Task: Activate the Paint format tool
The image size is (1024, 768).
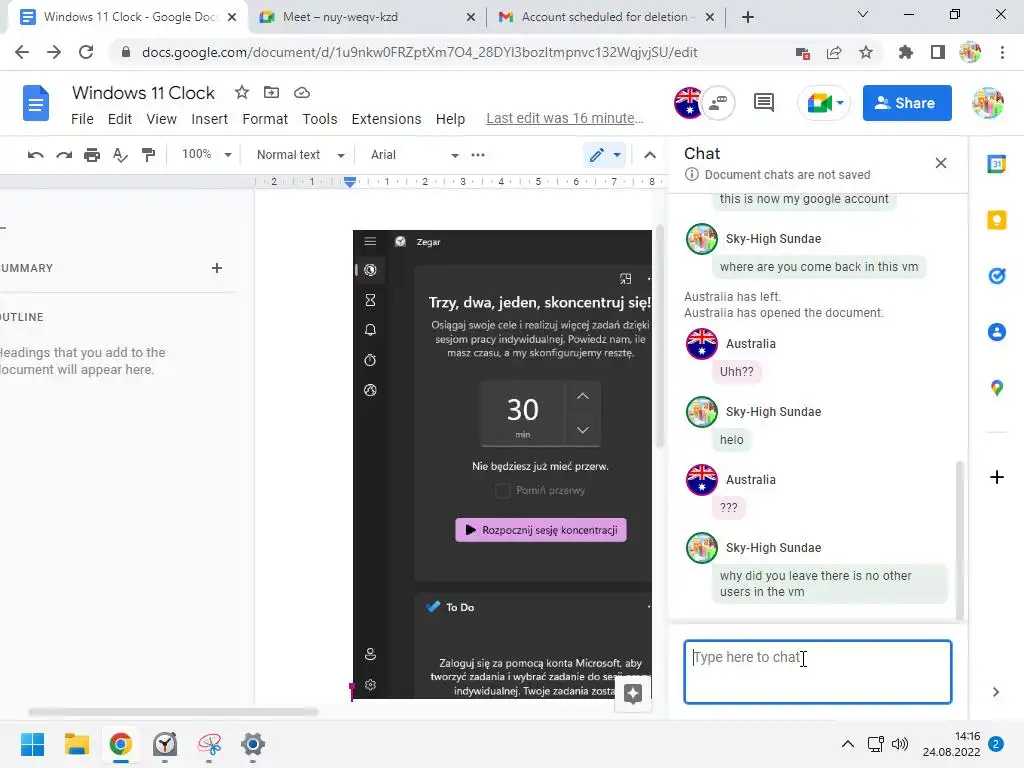Action: pyautogui.click(x=149, y=155)
